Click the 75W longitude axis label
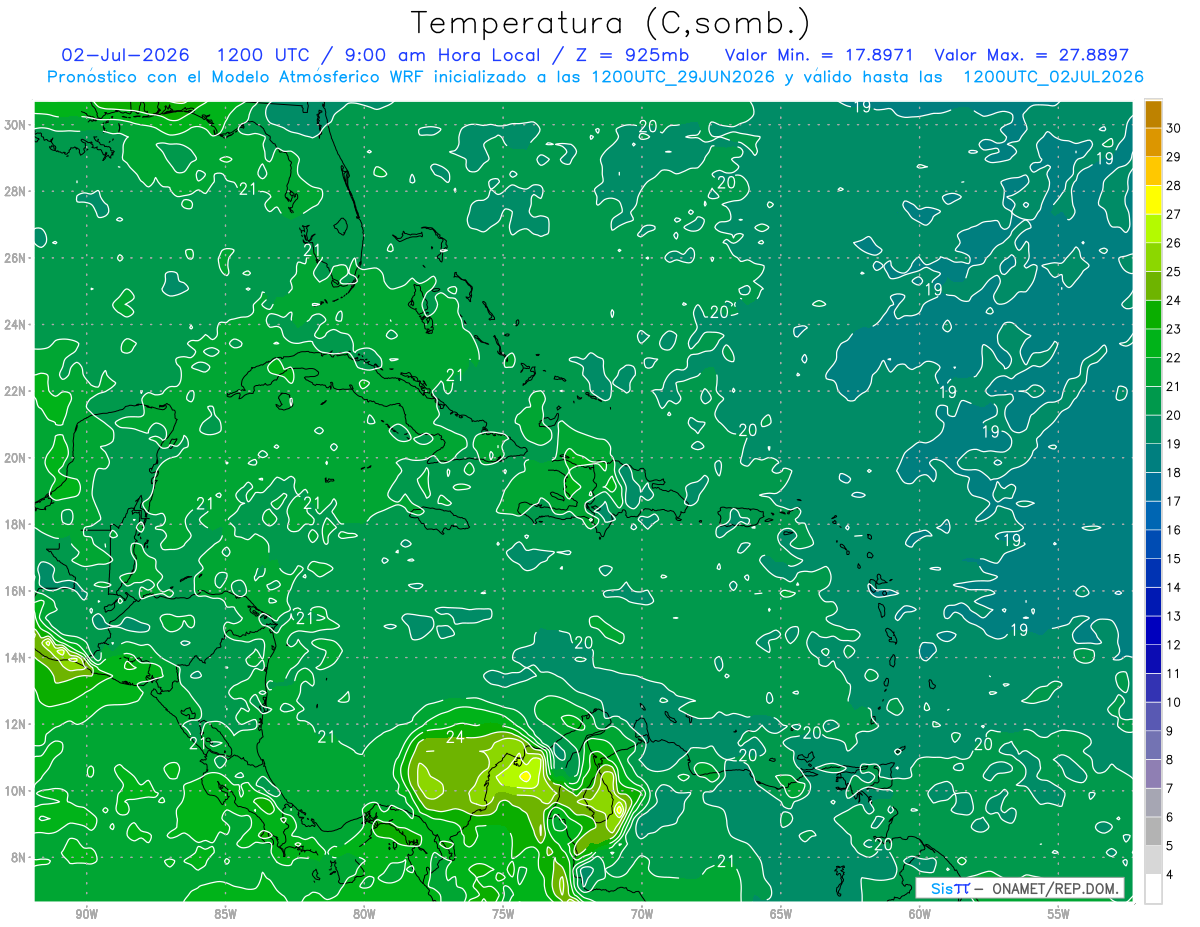Viewport: 1200px width, 927px height. 503,915
